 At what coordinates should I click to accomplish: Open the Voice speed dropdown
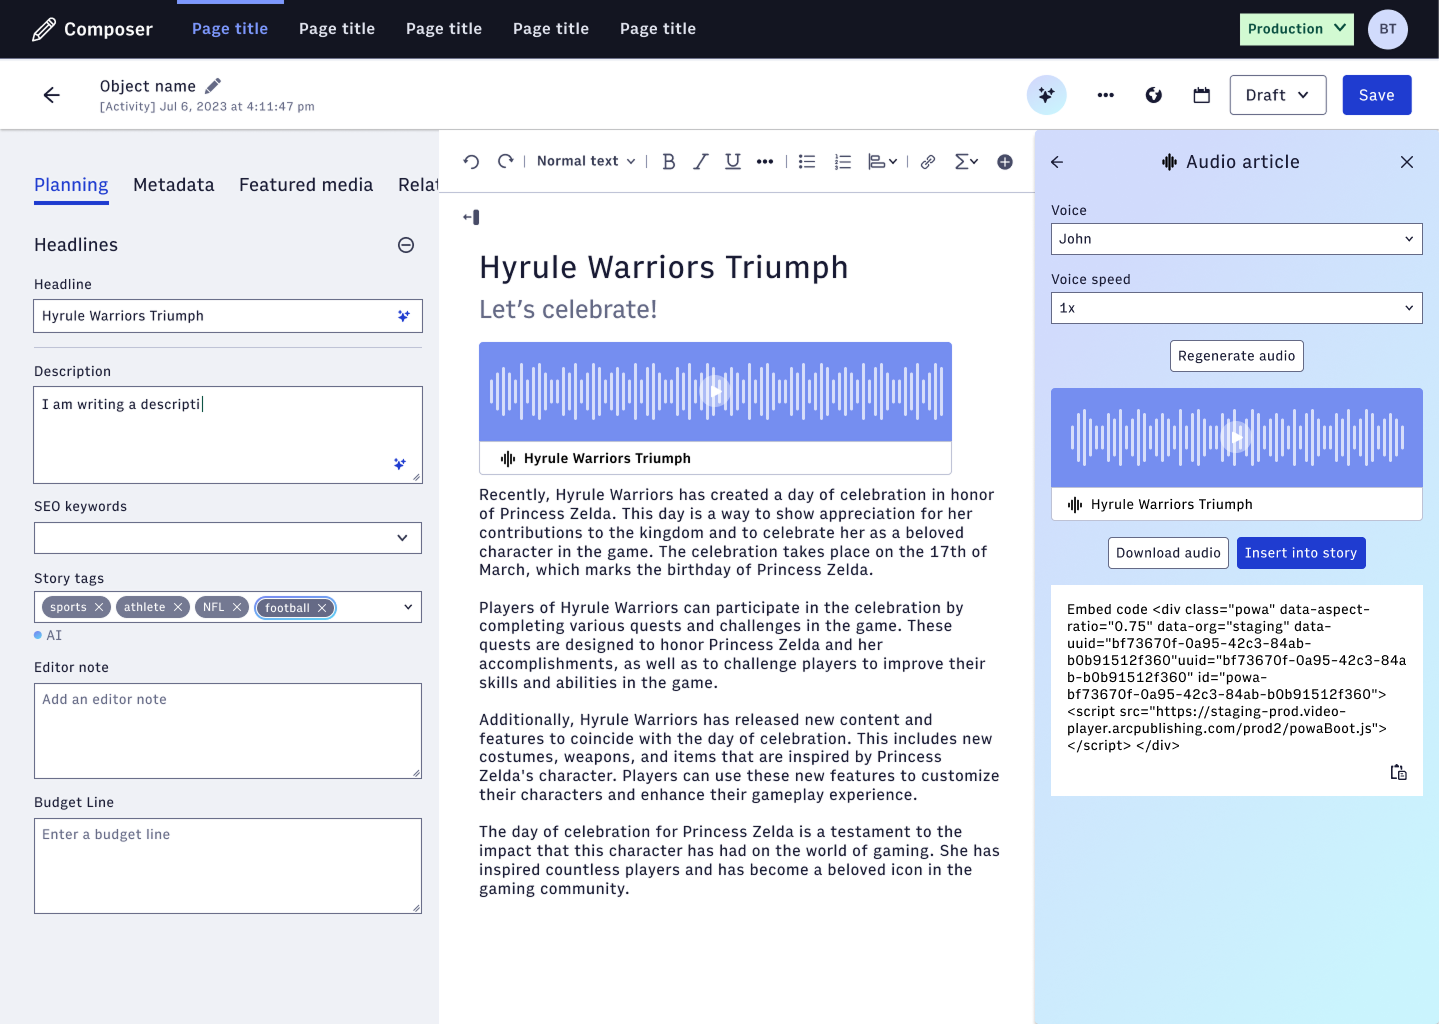tap(1236, 308)
